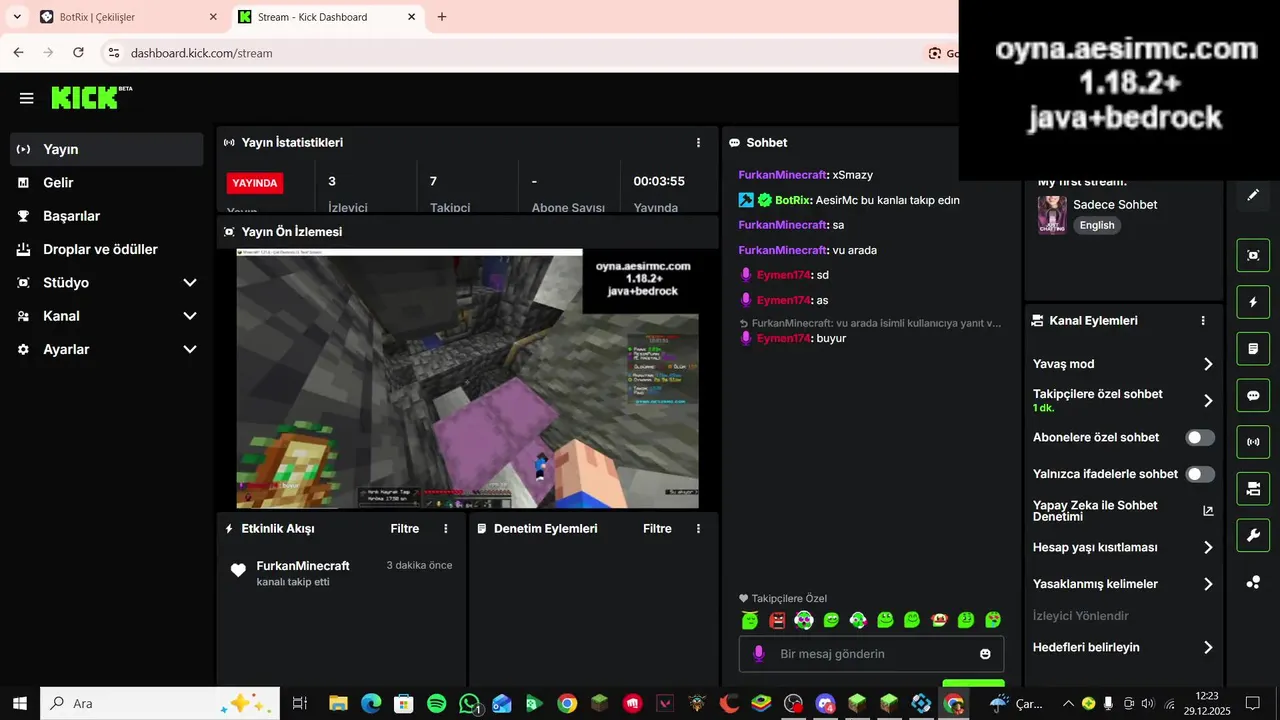Open the browser tab search dropdown

click(x=17, y=17)
